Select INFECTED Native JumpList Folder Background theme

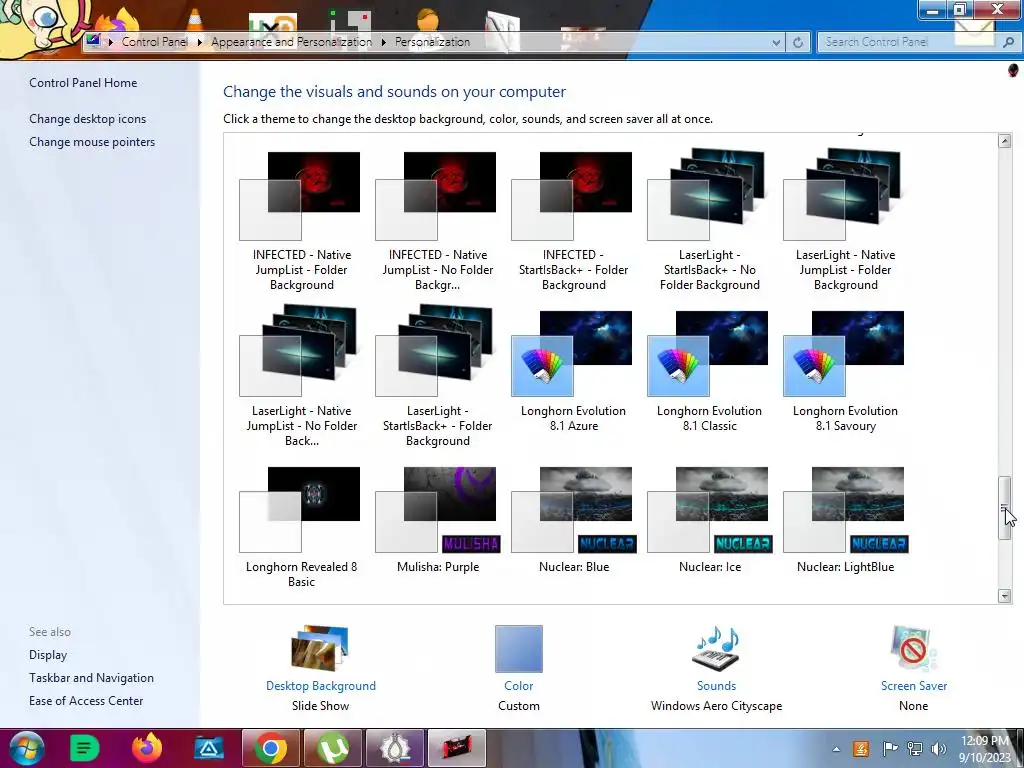pos(301,221)
